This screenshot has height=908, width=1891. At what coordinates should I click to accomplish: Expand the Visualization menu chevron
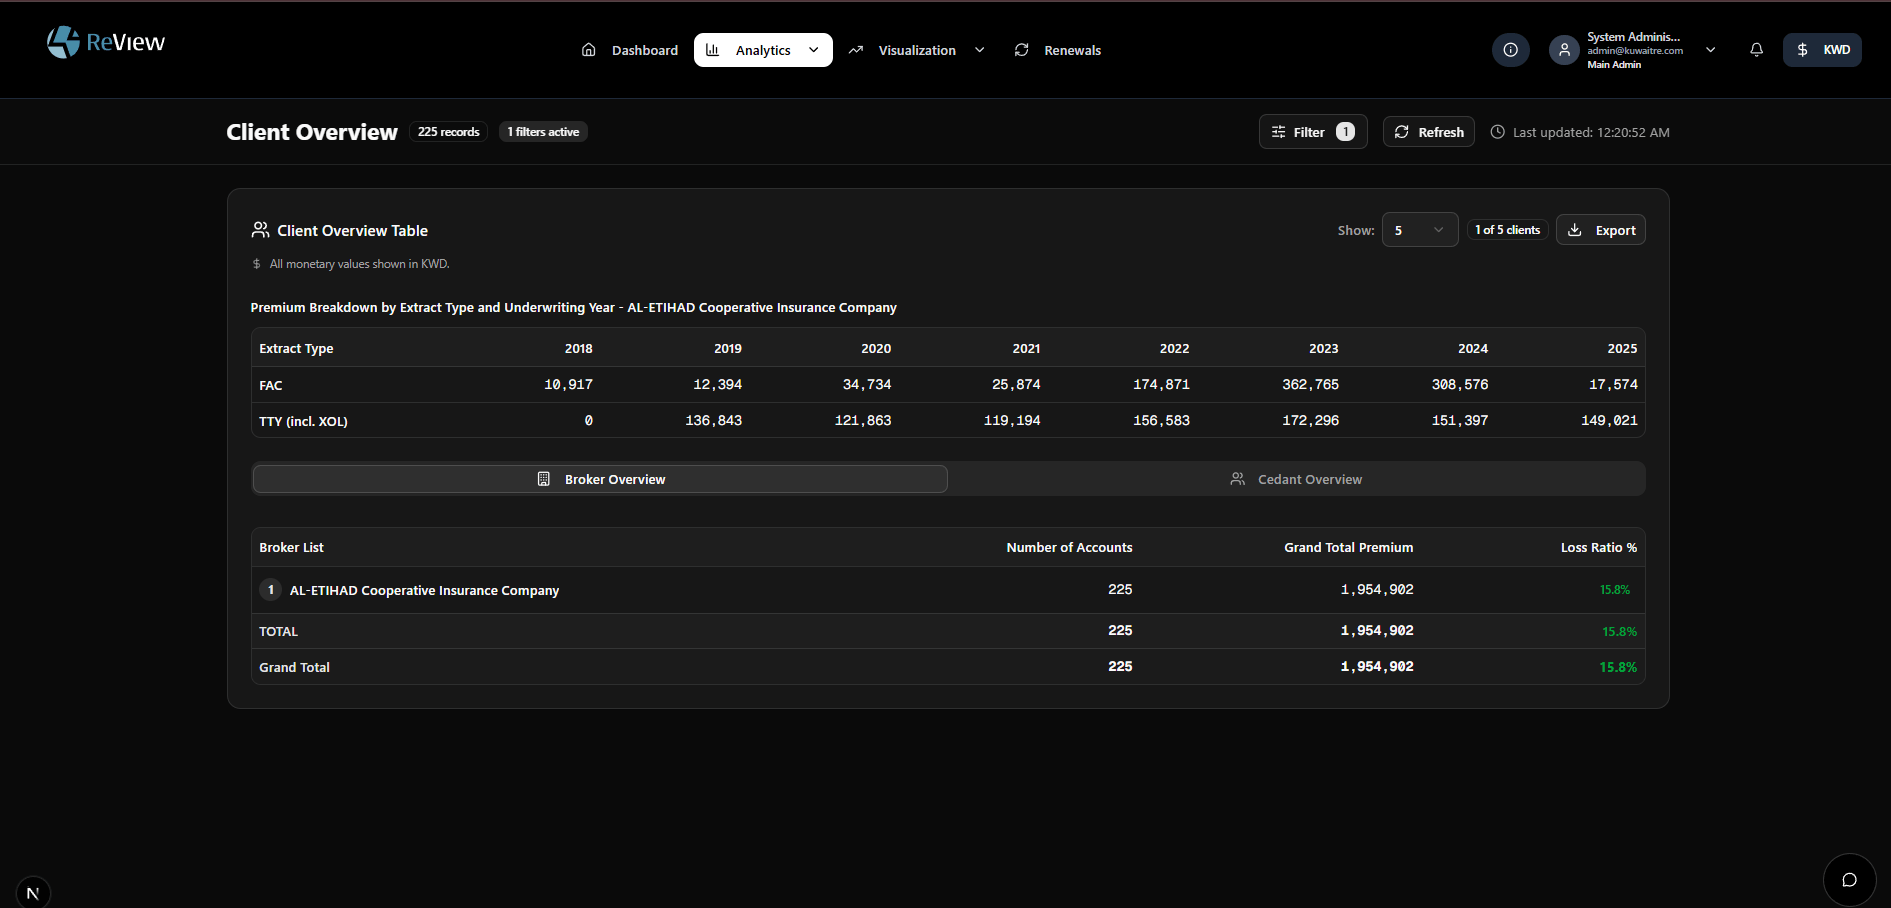pos(979,49)
